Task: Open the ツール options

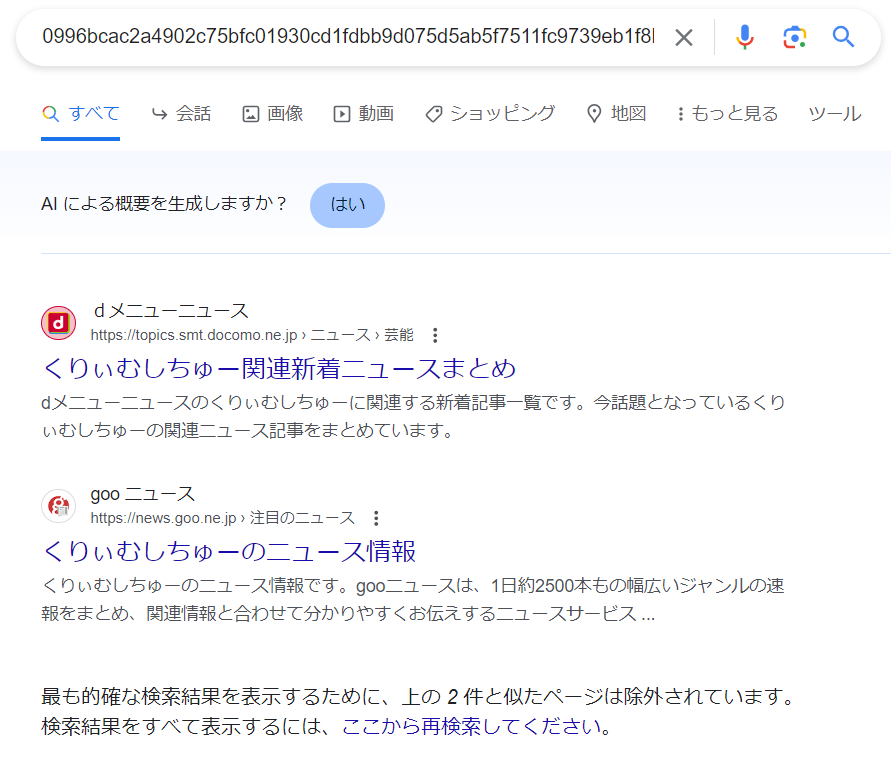Action: coord(835,114)
